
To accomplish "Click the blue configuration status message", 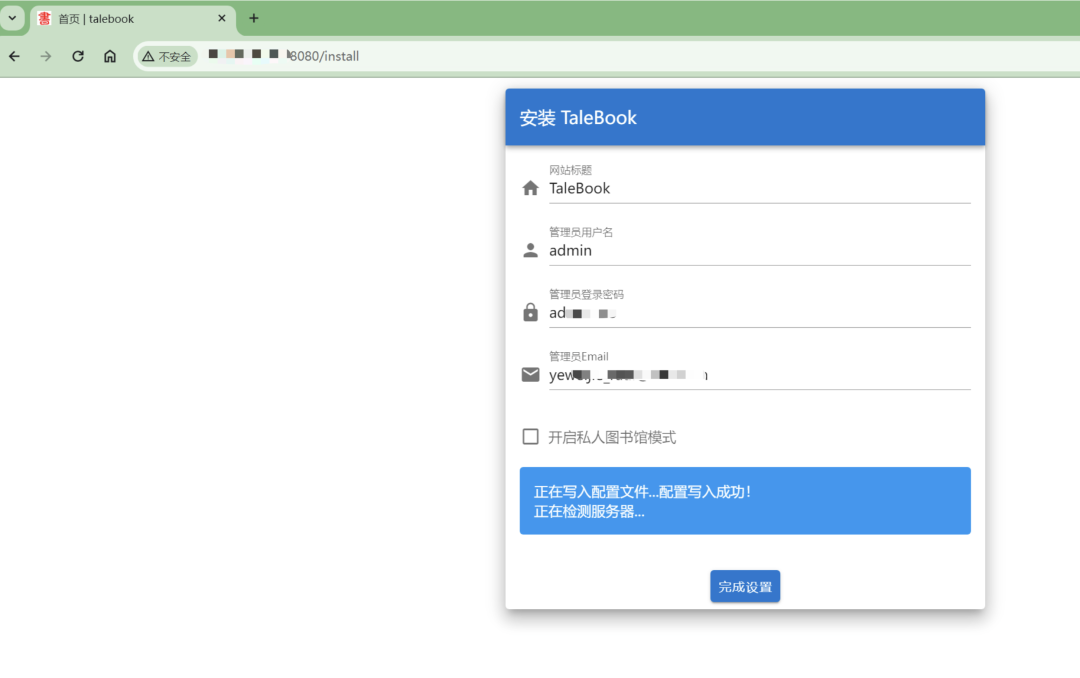I will click(x=745, y=500).
